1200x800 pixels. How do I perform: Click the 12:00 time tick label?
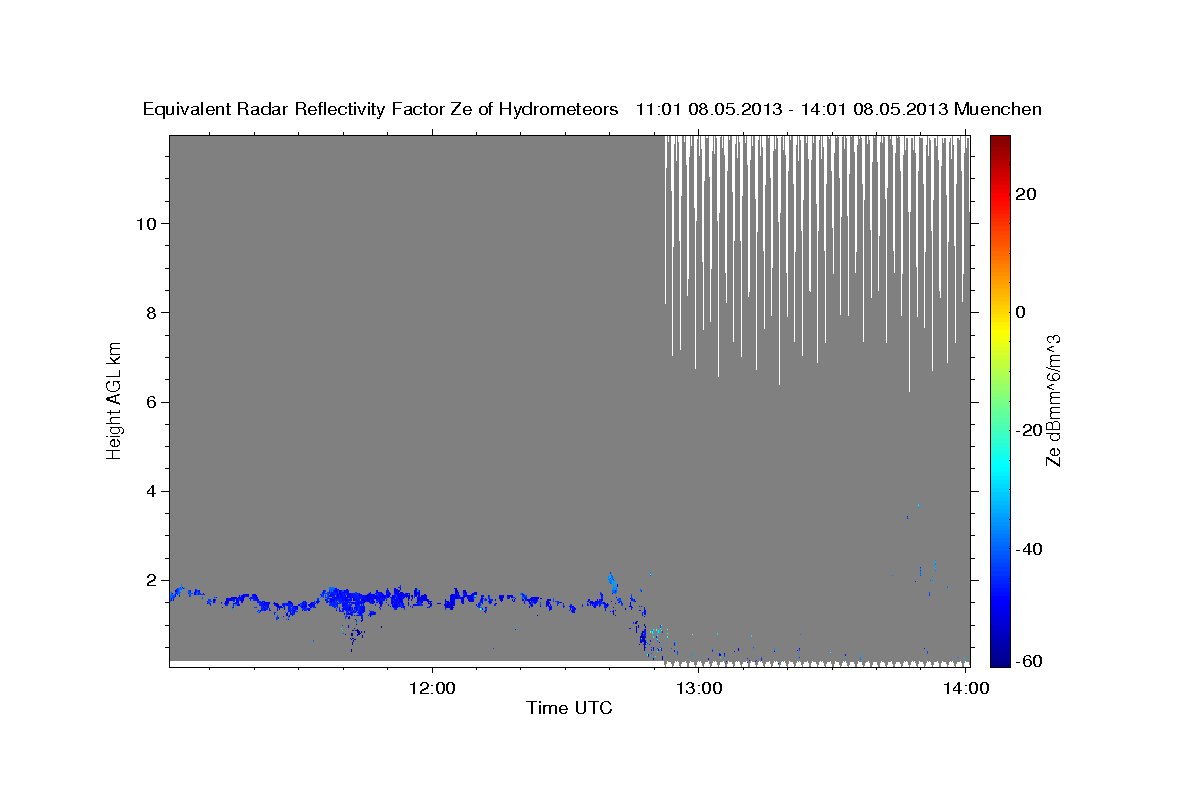(433, 688)
